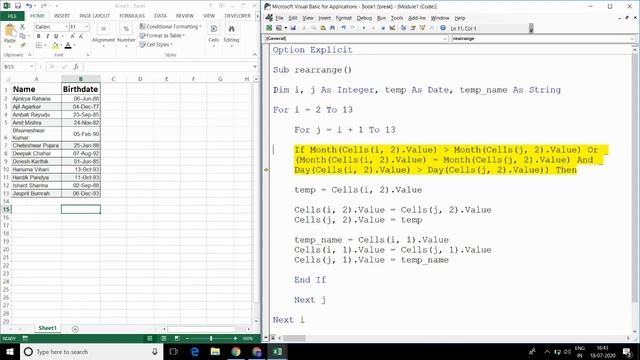Click the Borders icon in Font group

point(38,45)
